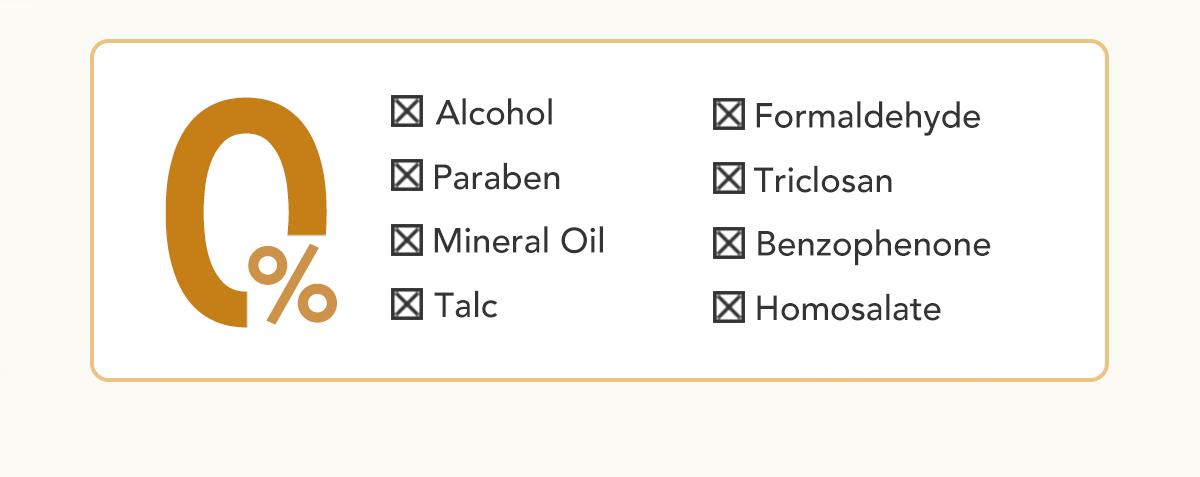This screenshot has width=1200, height=477.
Task: Click the Talc text label
Action: pos(466,305)
